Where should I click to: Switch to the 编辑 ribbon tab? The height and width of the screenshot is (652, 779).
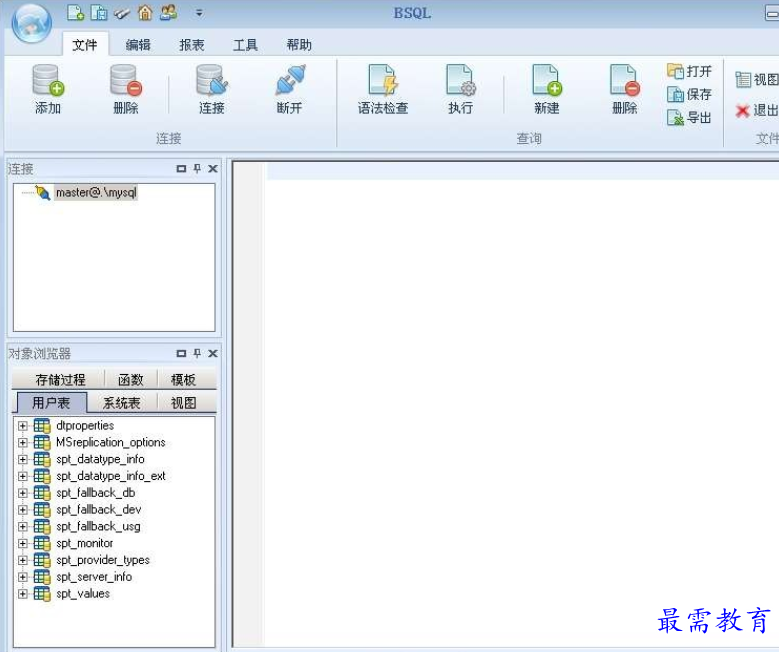(138, 45)
